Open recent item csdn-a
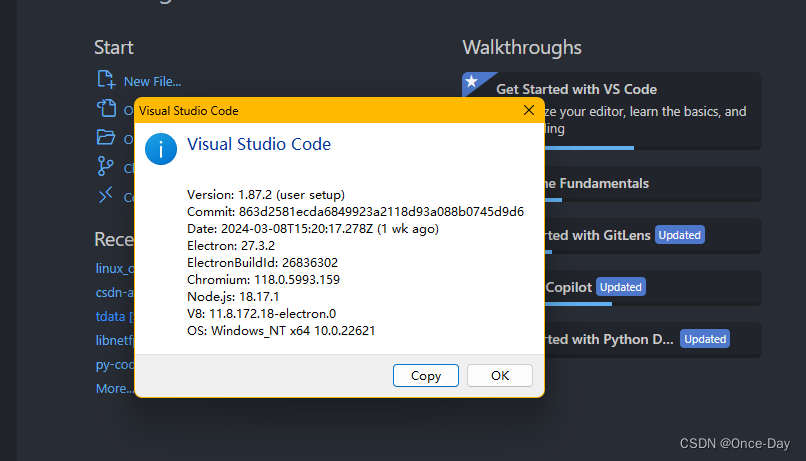The image size is (806, 461). pyautogui.click(x=115, y=292)
